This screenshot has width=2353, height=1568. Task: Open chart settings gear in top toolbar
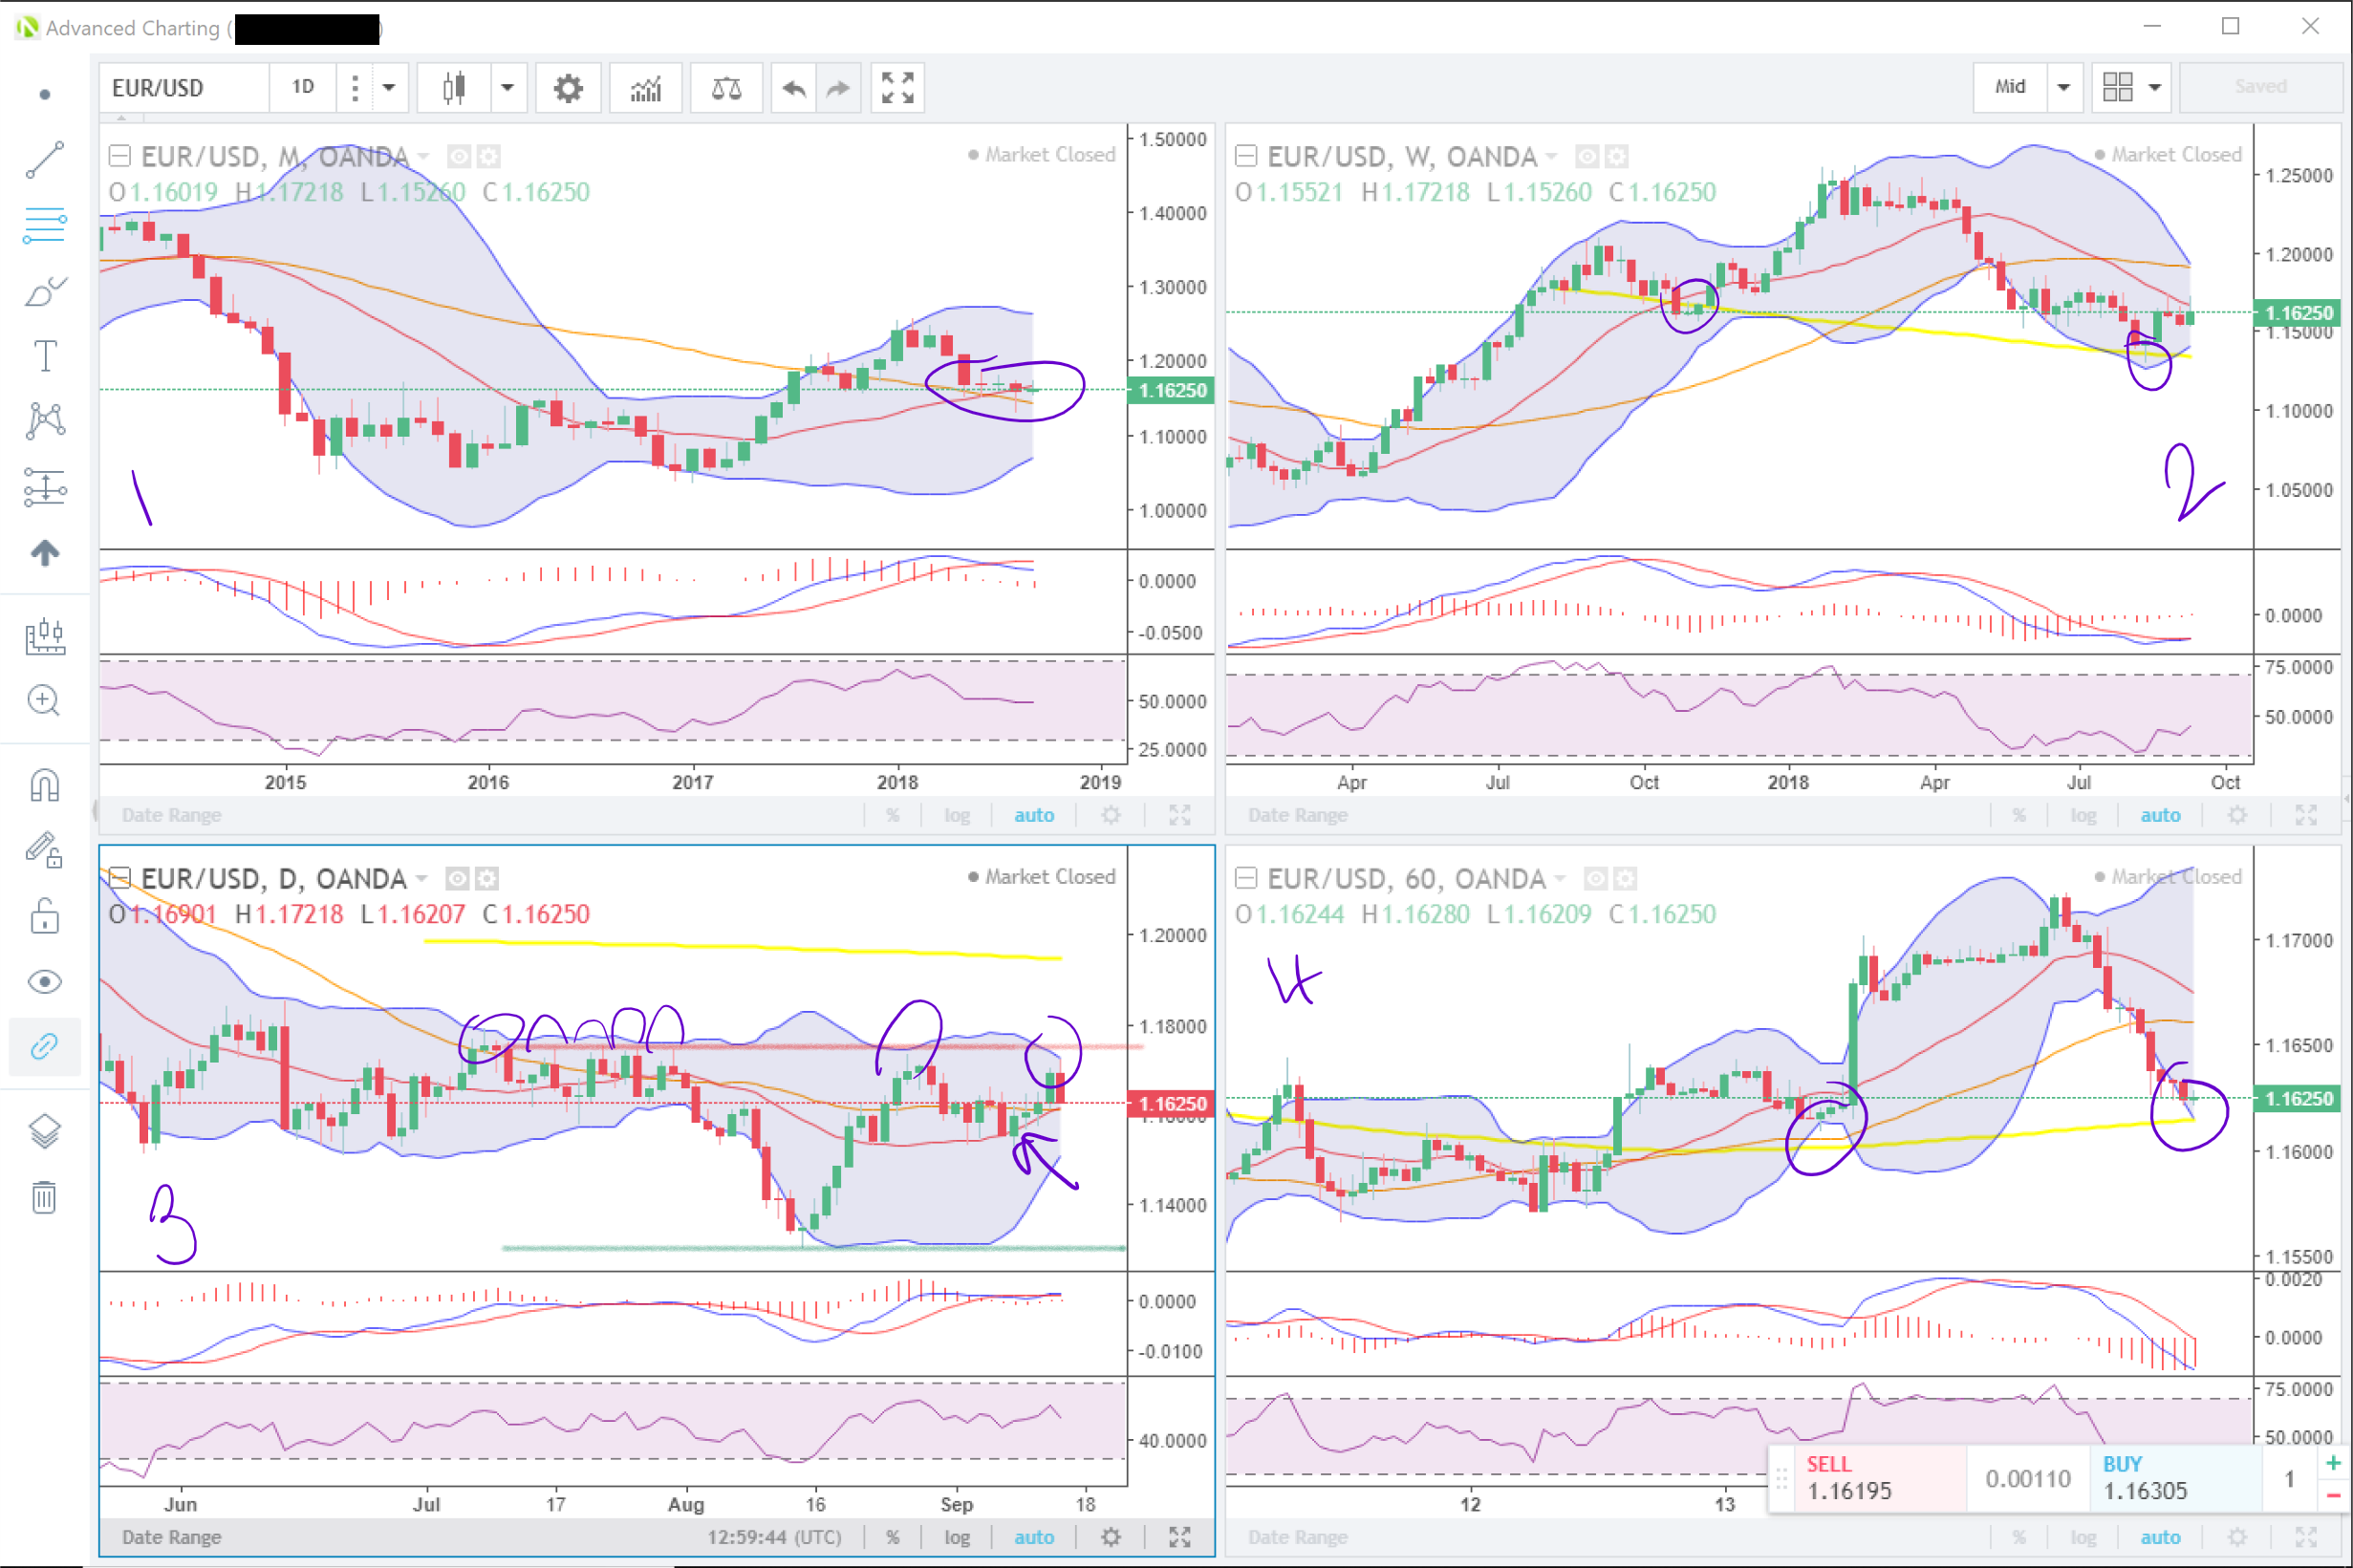[568, 88]
